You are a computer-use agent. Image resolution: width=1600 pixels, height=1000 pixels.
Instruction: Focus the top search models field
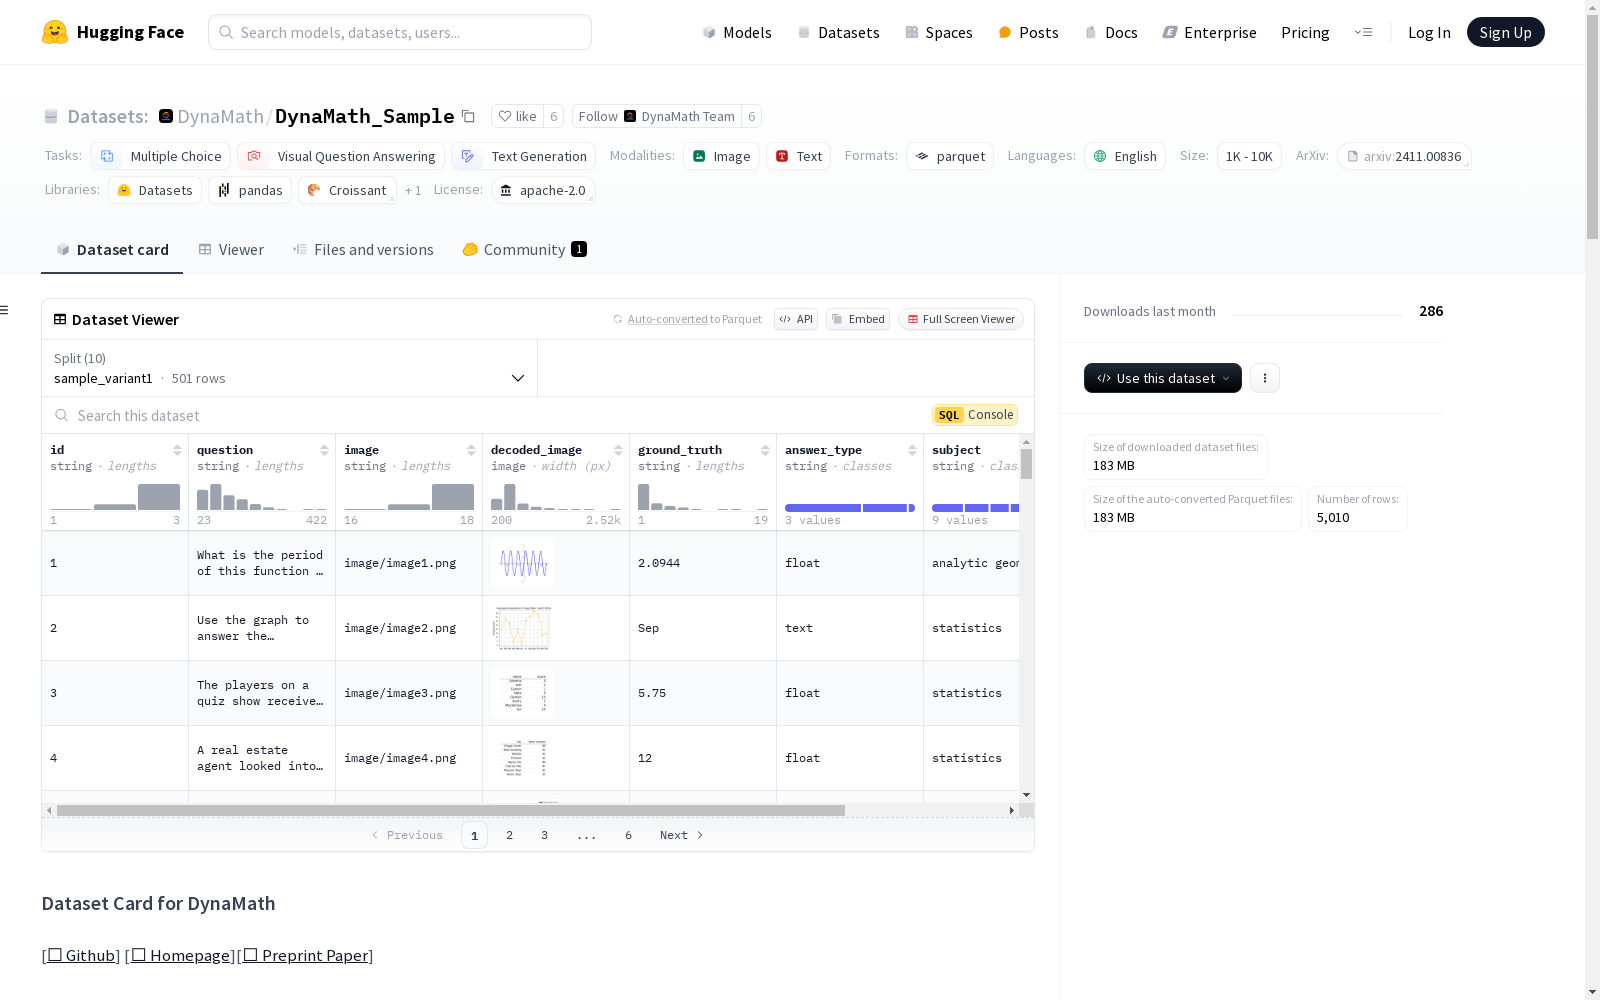[400, 32]
